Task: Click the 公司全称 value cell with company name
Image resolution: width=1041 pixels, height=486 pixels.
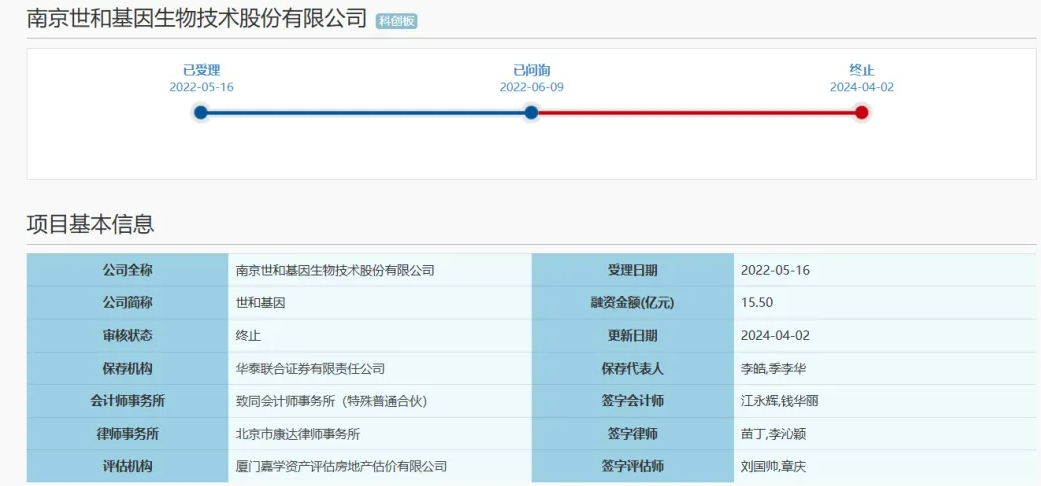Action: coord(380,270)
